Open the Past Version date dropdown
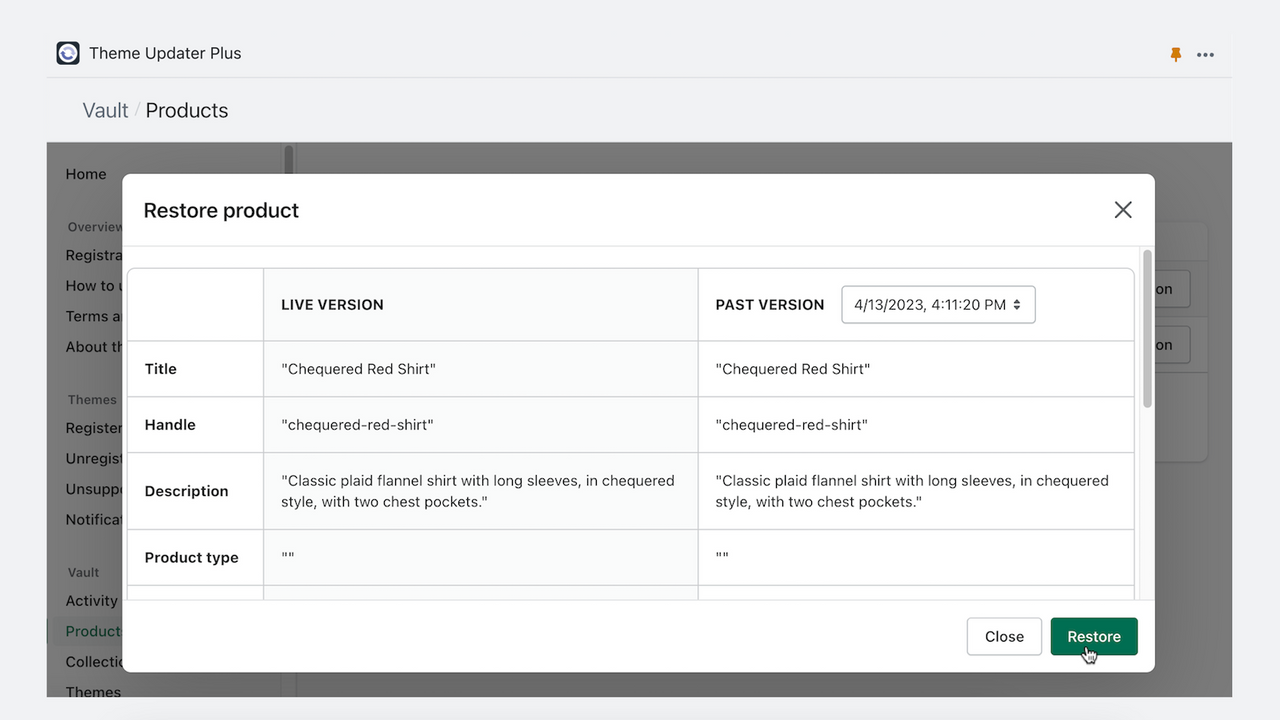Viewport: 1280px width, 720px height. pos(938,305)
